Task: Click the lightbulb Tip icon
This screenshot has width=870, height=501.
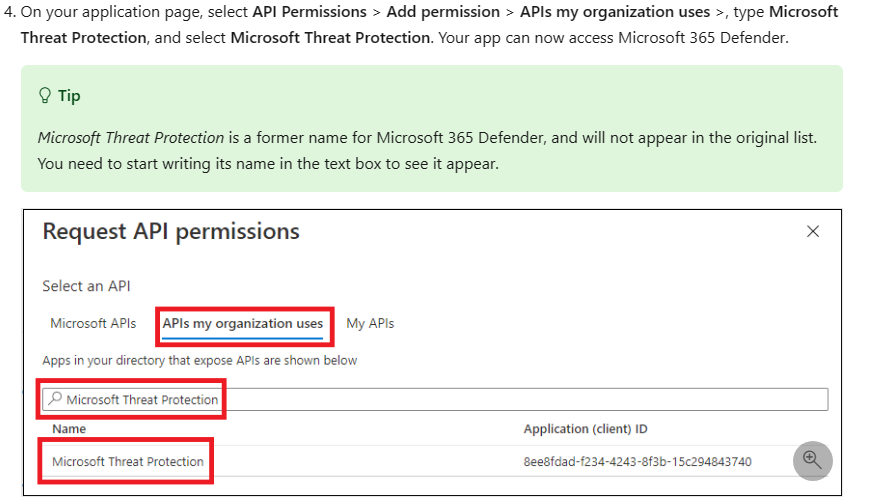Action: 45,95
